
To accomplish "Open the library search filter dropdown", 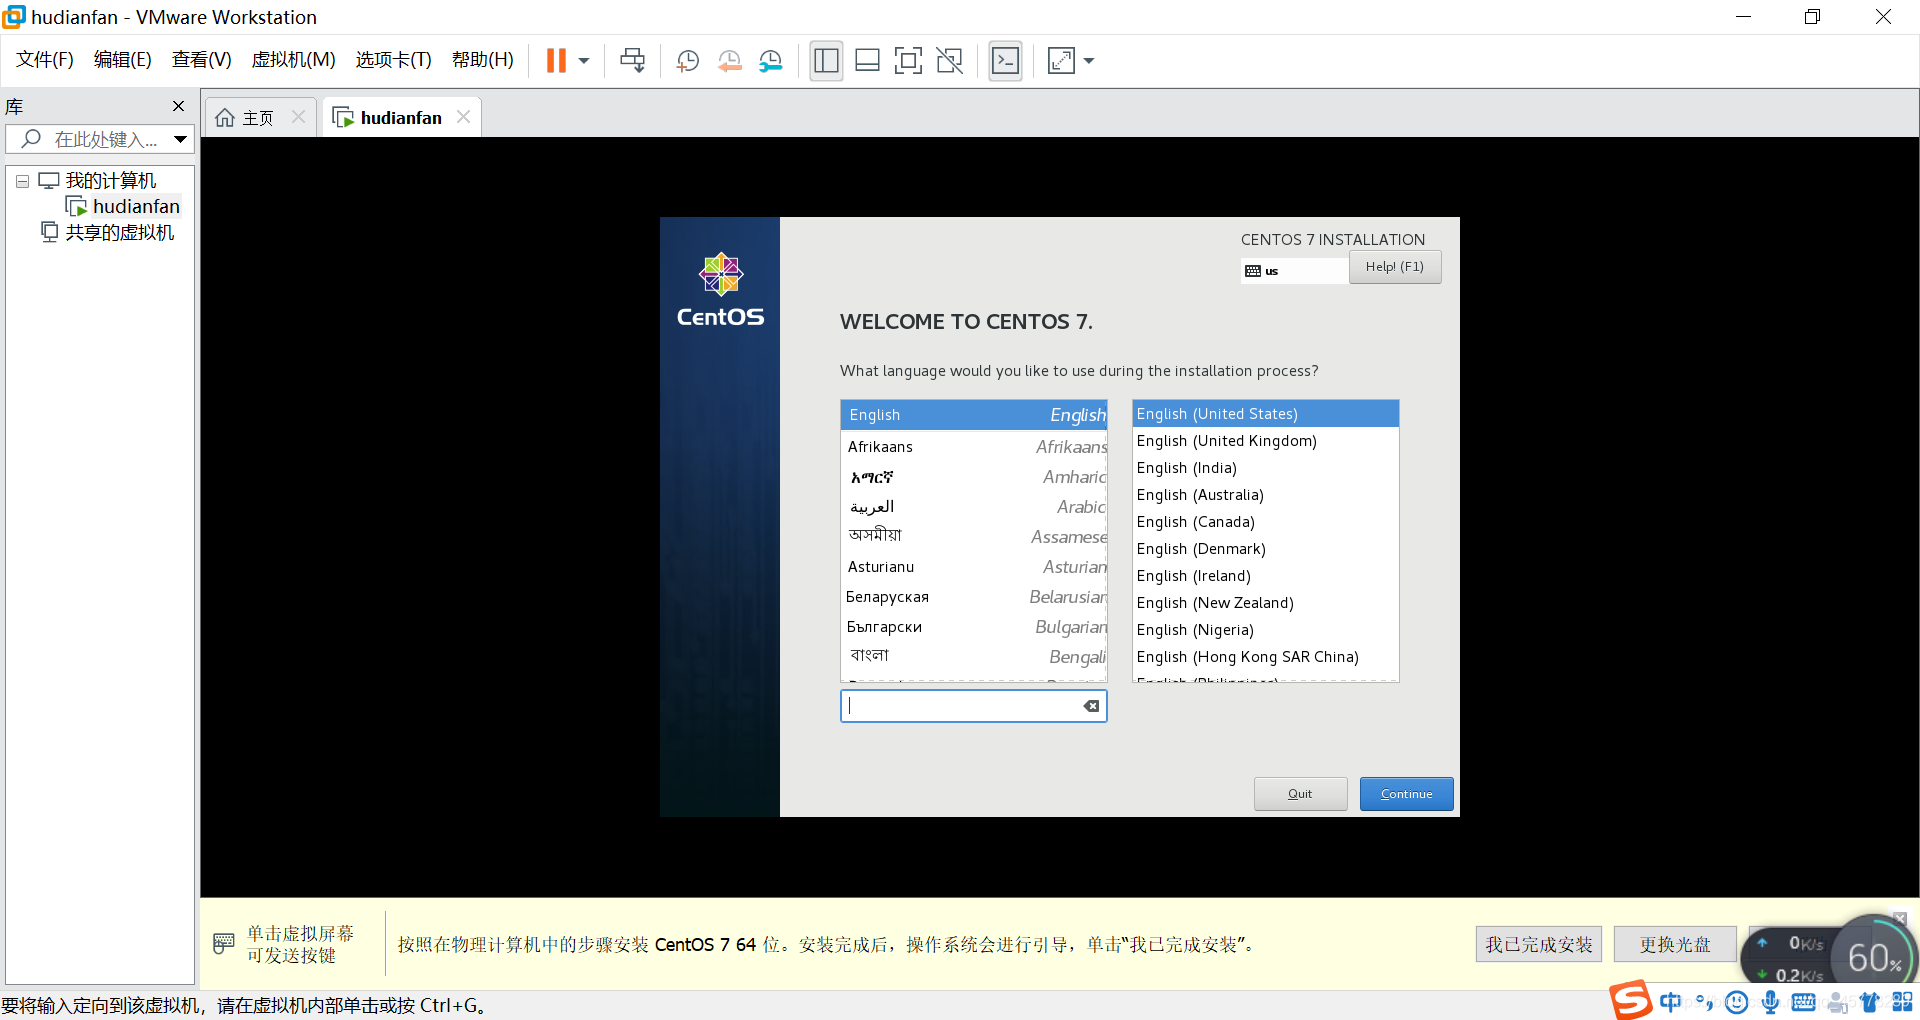I will [x=181, y=139].
